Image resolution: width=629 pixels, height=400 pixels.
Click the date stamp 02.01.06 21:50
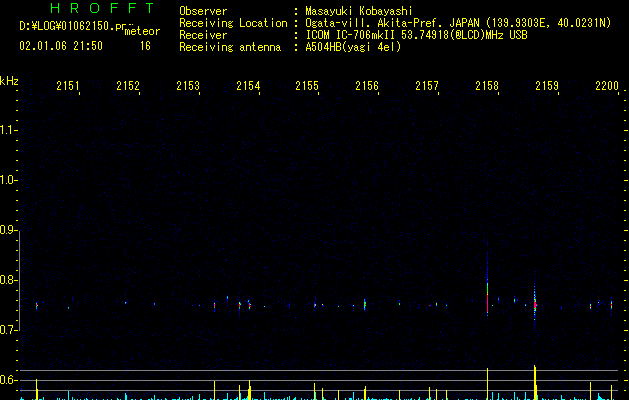click(x=61, y=46)
